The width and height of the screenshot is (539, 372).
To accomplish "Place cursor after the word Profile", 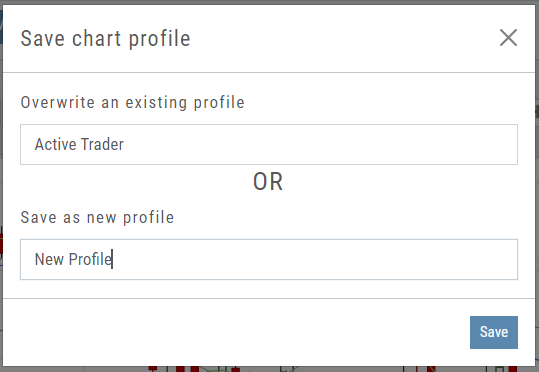I will [112, 259].
